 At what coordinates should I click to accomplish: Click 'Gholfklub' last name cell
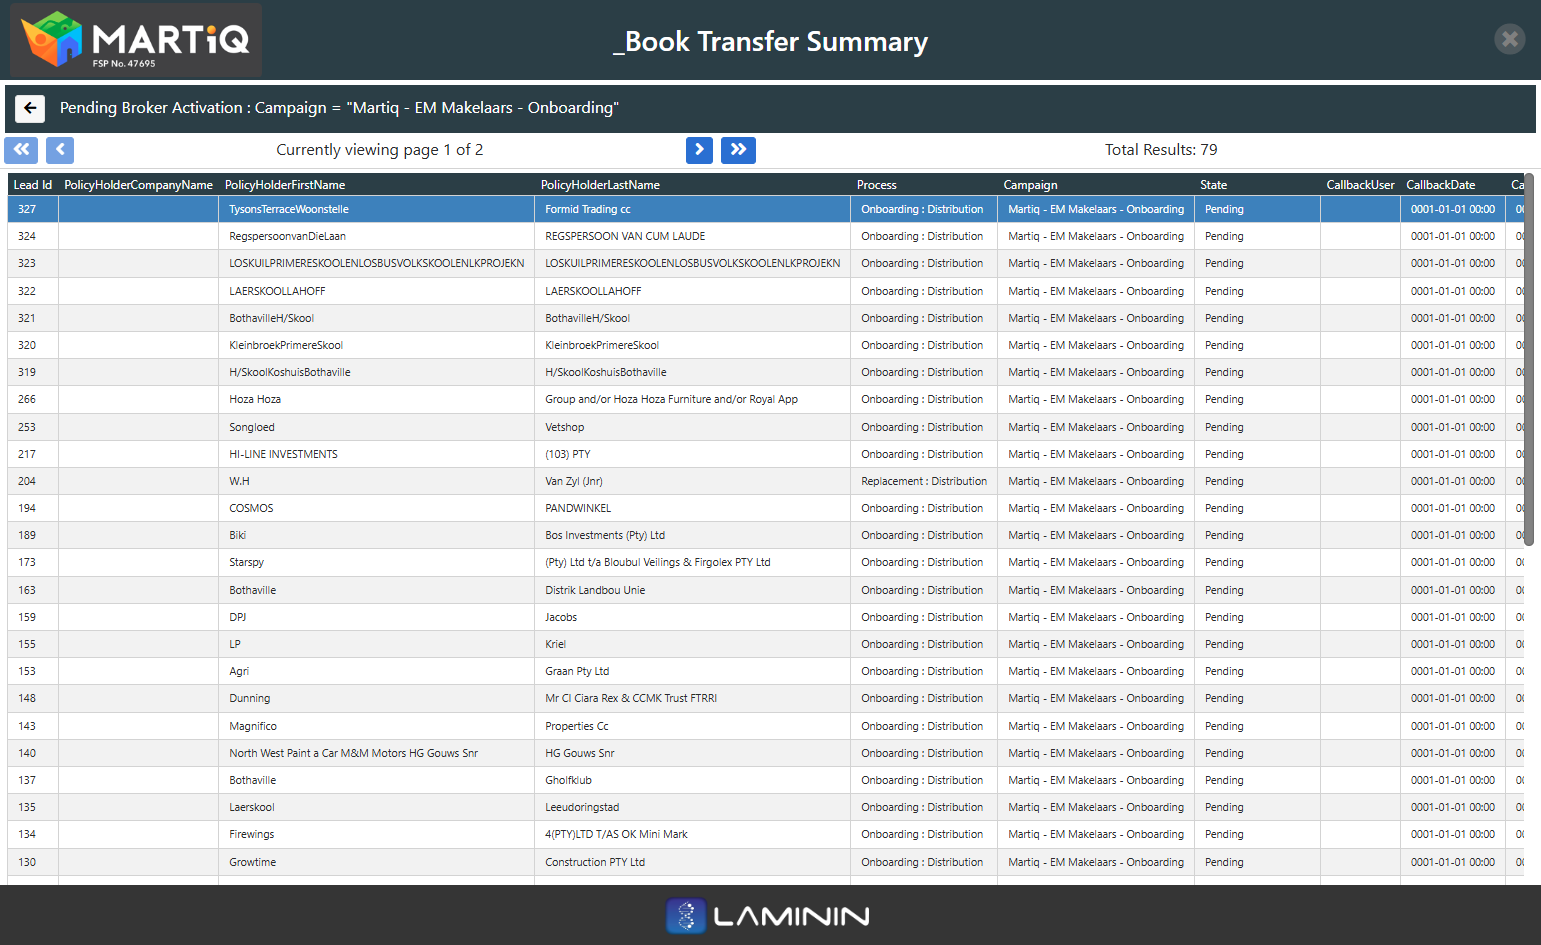click(x=693, y=780)
